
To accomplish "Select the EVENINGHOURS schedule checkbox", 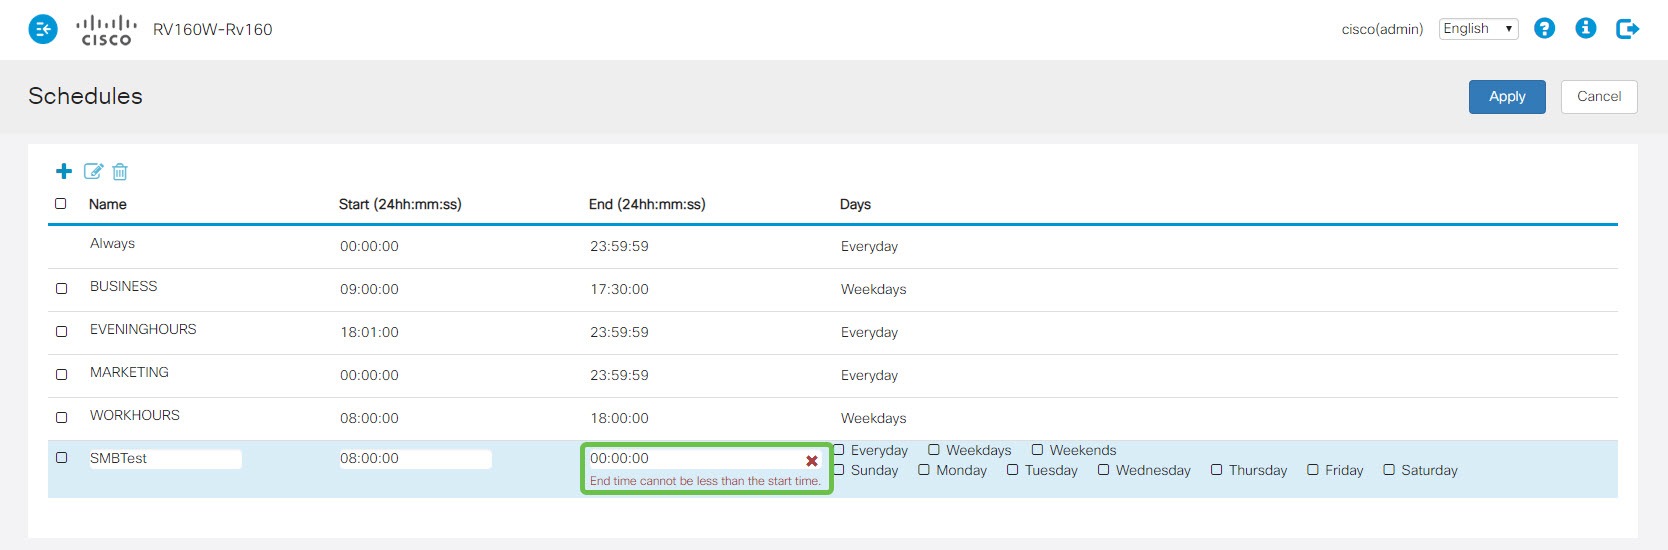I will point(62,331).
